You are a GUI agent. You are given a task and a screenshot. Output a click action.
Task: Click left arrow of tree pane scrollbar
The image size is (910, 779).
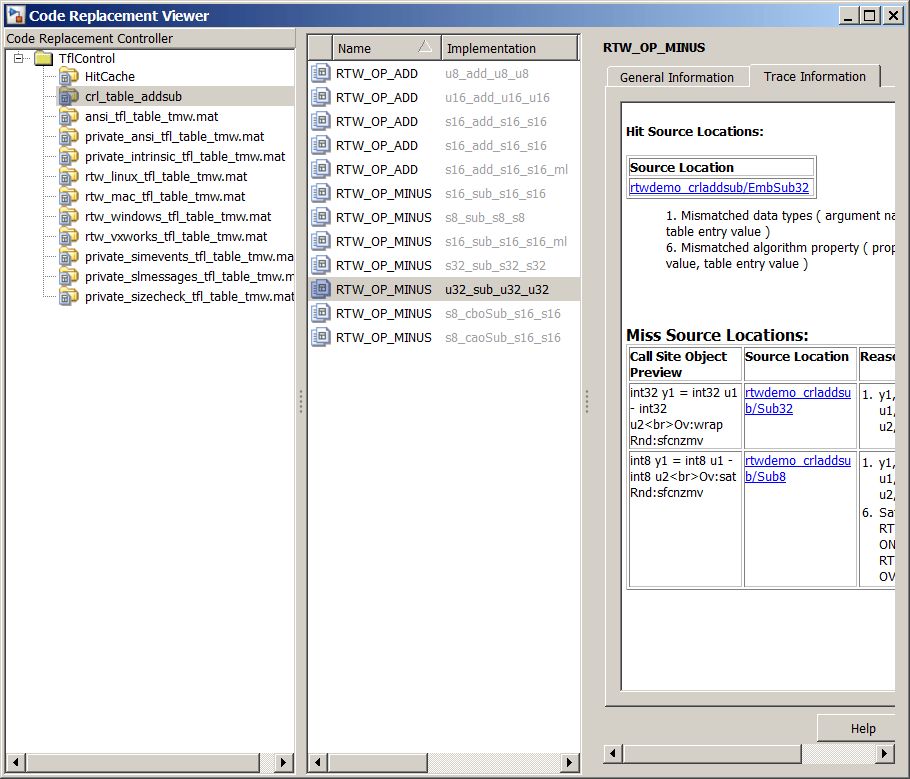[16, 762]
